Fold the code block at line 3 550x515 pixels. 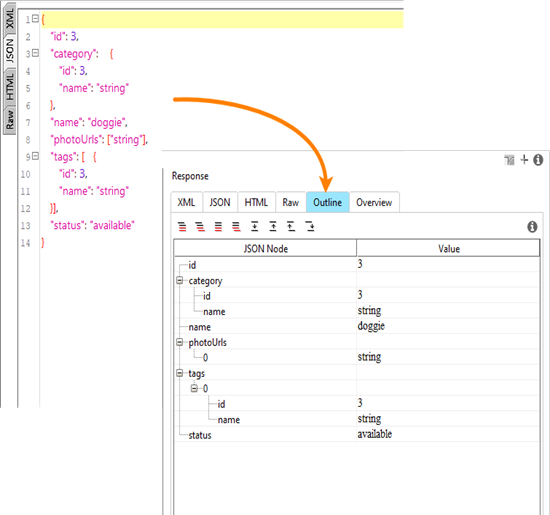[35, 53]
